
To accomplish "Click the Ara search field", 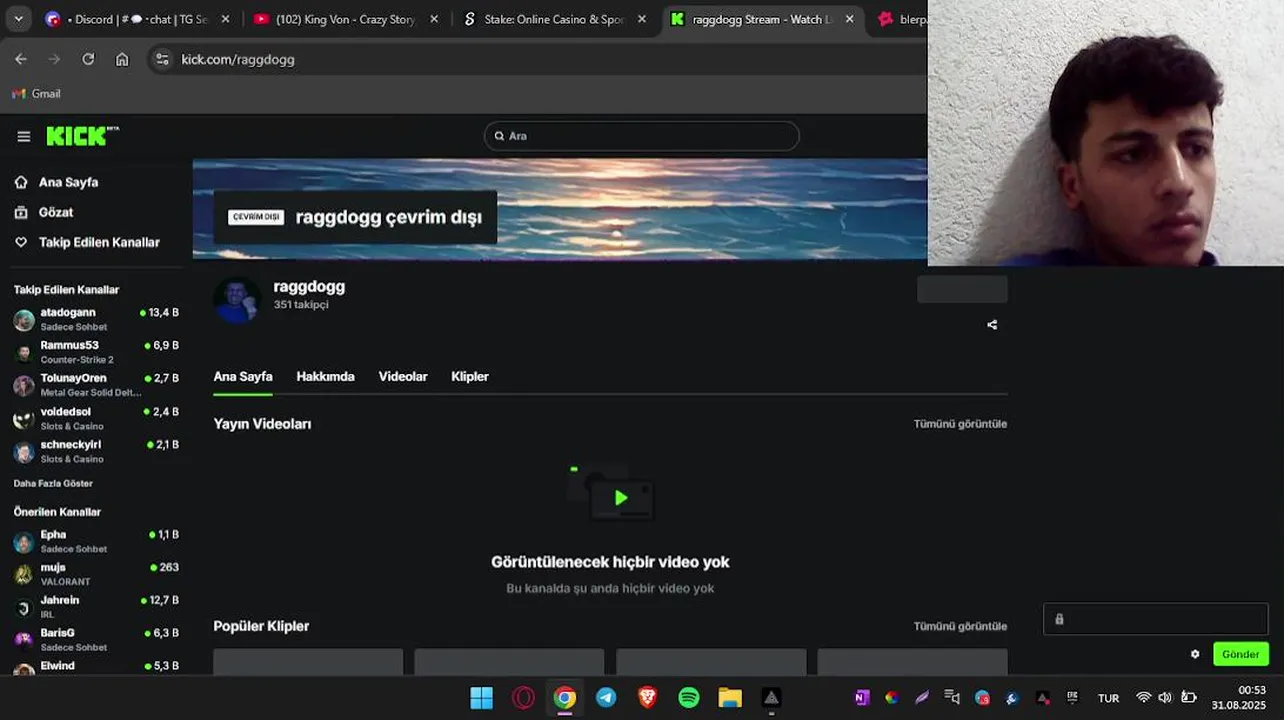I will point(642,136).
